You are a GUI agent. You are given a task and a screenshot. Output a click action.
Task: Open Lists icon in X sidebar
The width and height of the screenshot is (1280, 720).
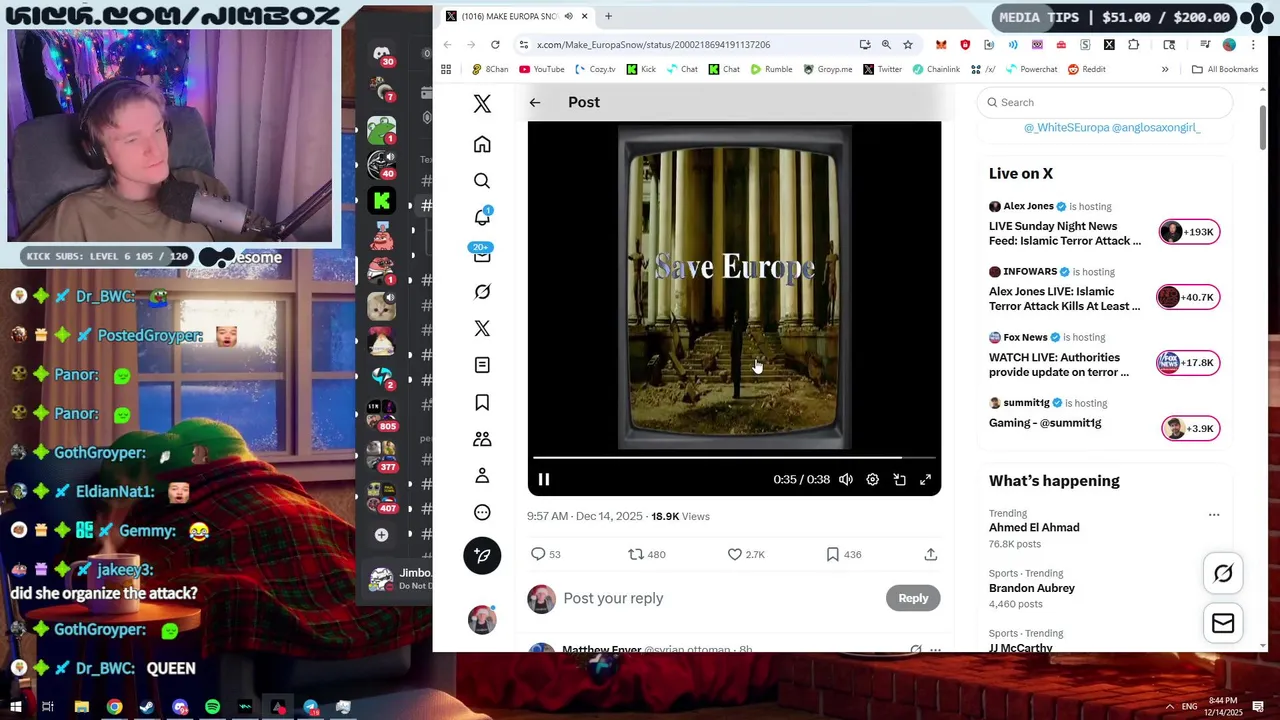(x=482, y=365)
